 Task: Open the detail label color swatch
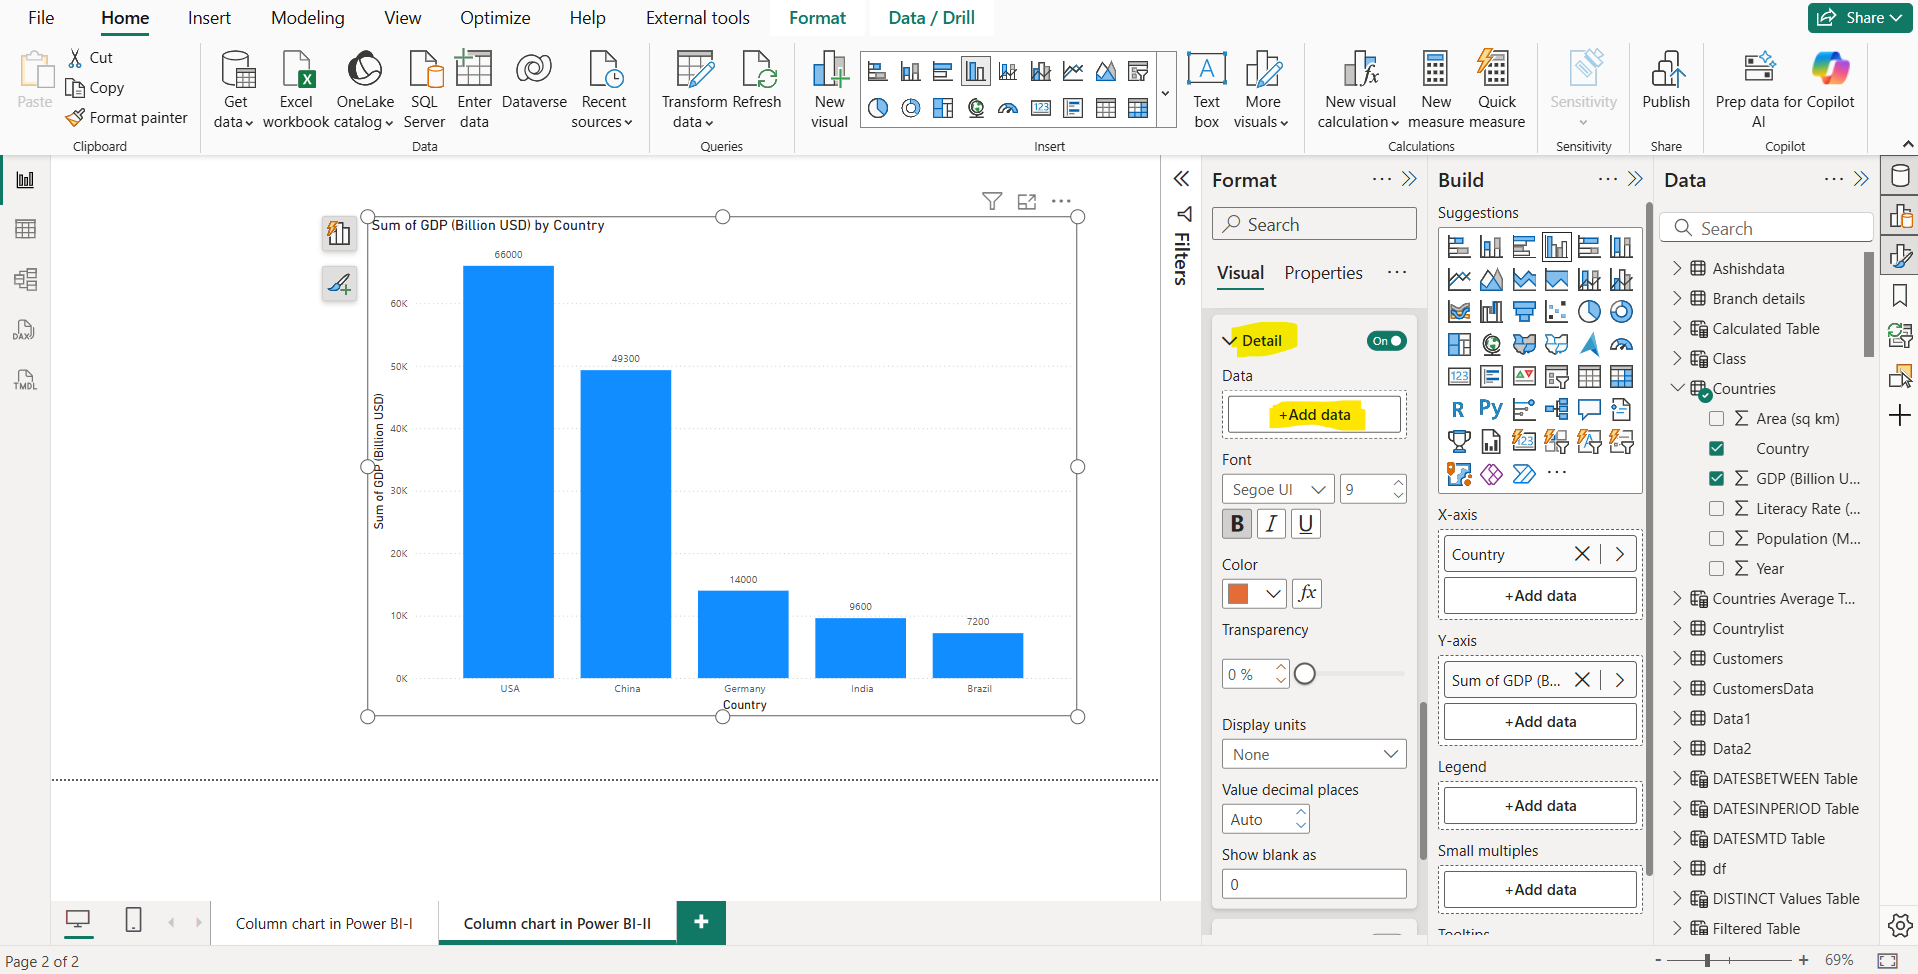[x=1243, y=593]
